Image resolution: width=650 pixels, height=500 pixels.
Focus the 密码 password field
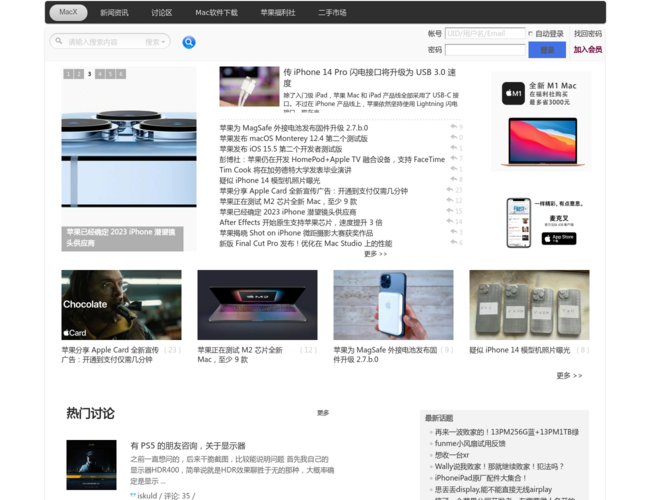click(485, 50)
